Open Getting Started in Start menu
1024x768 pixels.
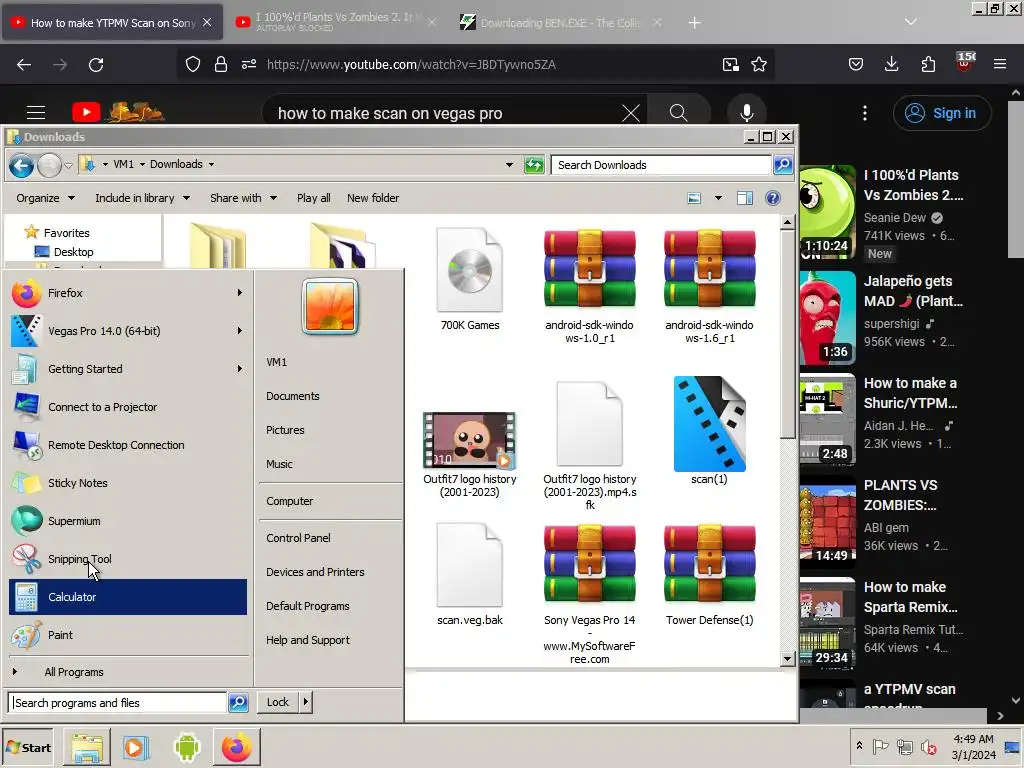click(x=128, y=369)
